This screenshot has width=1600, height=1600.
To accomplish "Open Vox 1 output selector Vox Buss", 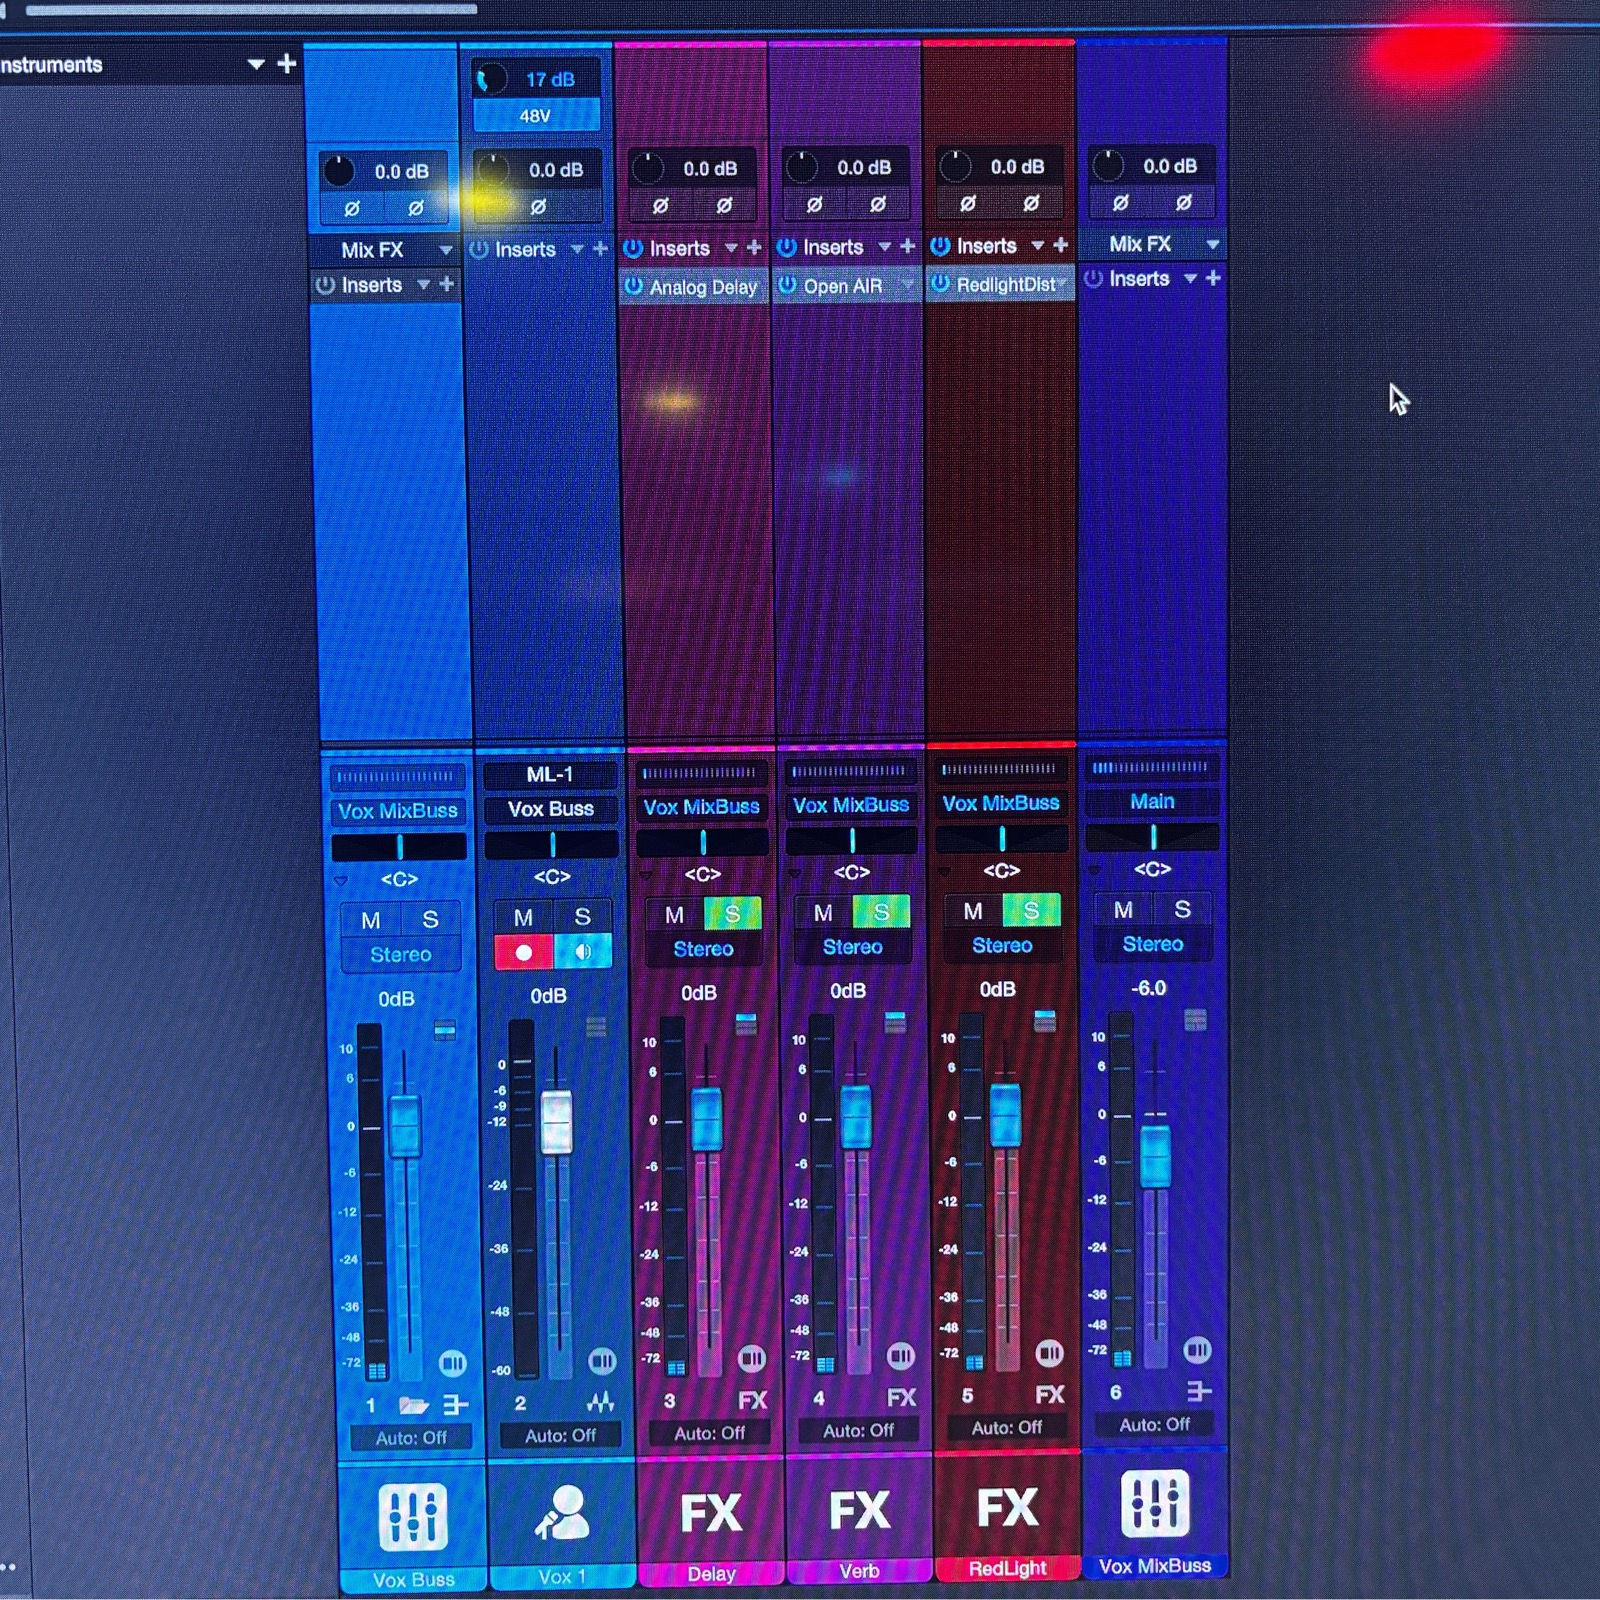I will [550, 809].
